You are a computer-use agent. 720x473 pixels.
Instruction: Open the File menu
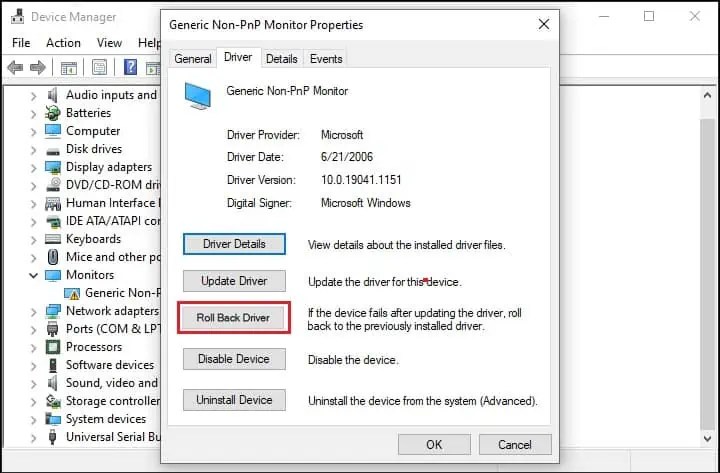21,43
